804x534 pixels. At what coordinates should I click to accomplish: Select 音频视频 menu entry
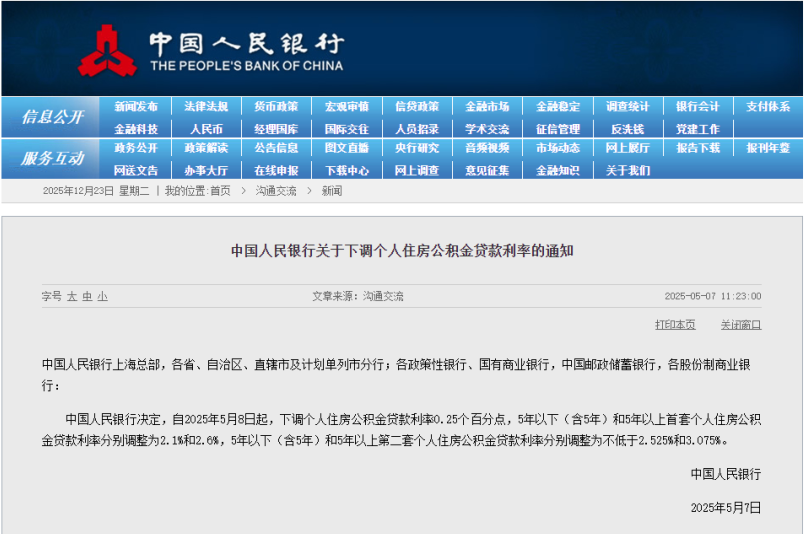pos(487,148)
